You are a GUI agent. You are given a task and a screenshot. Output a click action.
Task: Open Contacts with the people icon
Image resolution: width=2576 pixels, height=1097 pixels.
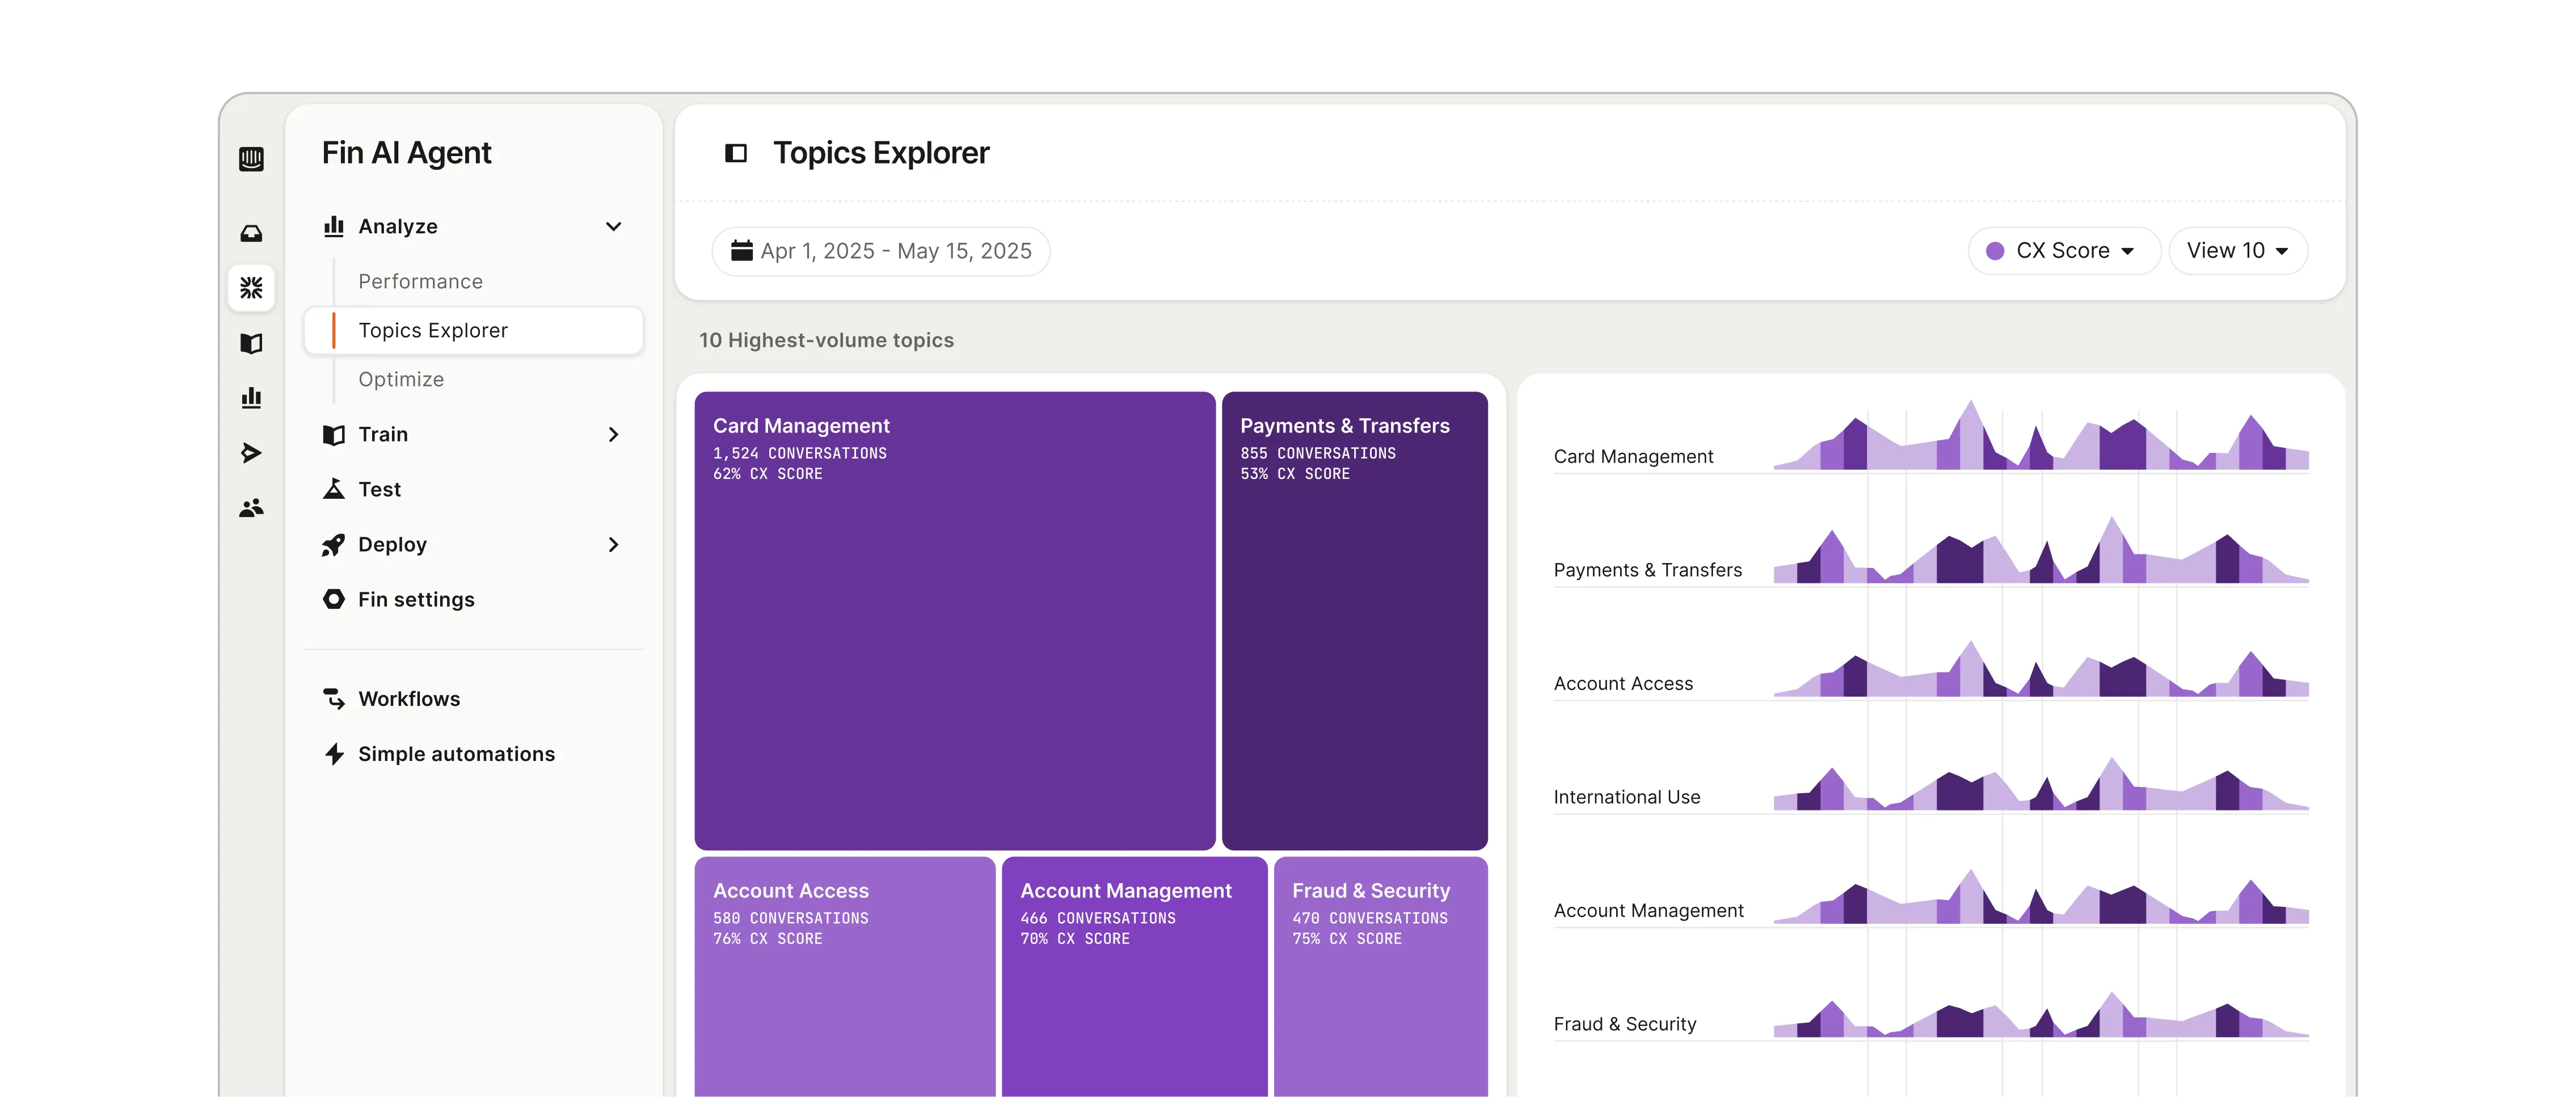(251, 508)
